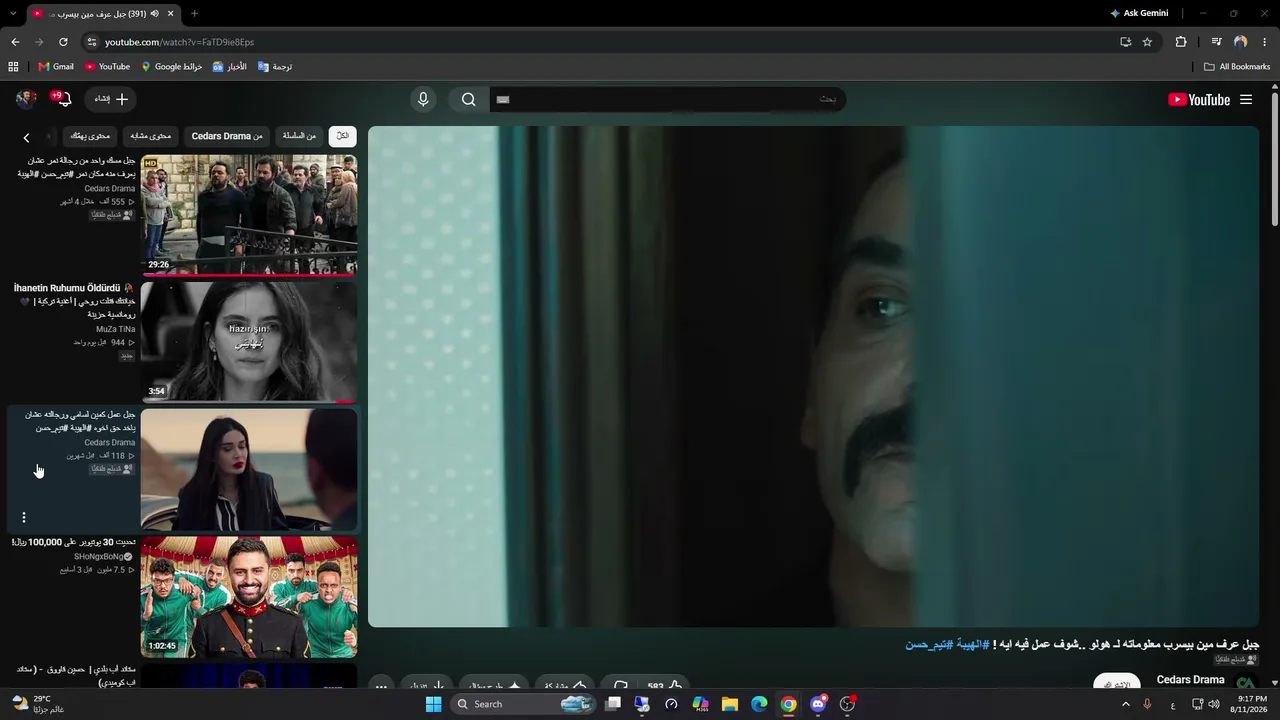
Task: Open the Windows Start menu
Action: click(433, 704)
